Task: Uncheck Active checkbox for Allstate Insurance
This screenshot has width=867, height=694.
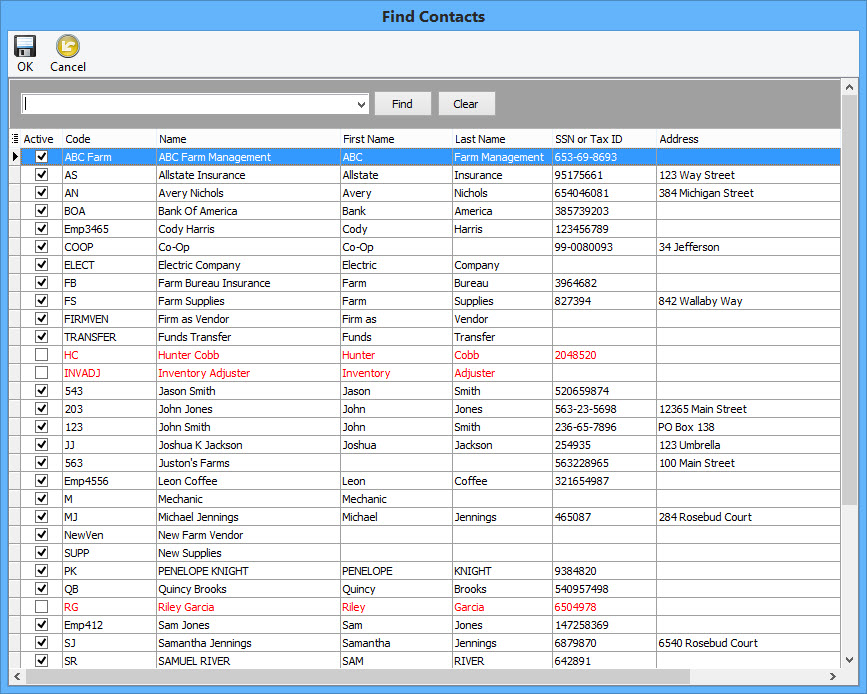Action: tap(41, 175)
